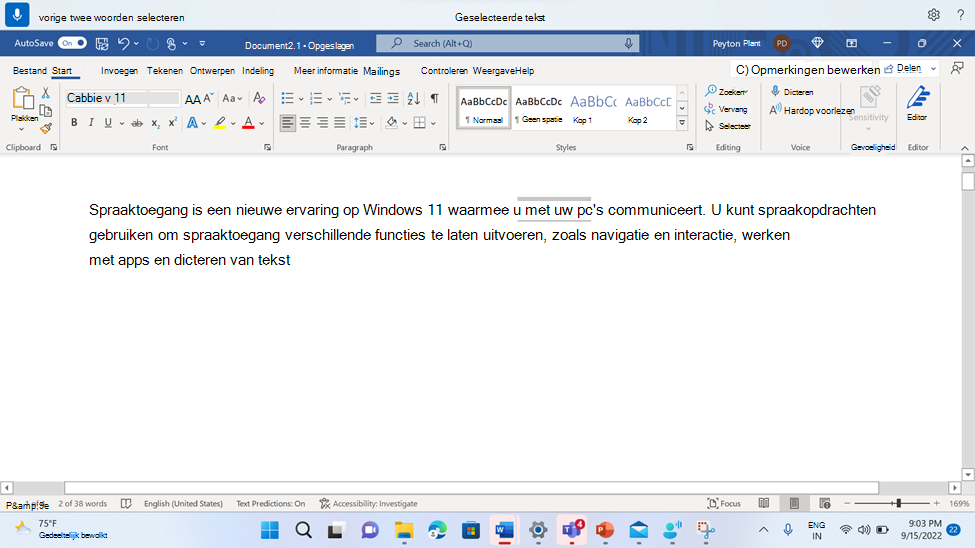Switch to the Ontwerpen tab

pyautogui.click(x=212, y=71)
